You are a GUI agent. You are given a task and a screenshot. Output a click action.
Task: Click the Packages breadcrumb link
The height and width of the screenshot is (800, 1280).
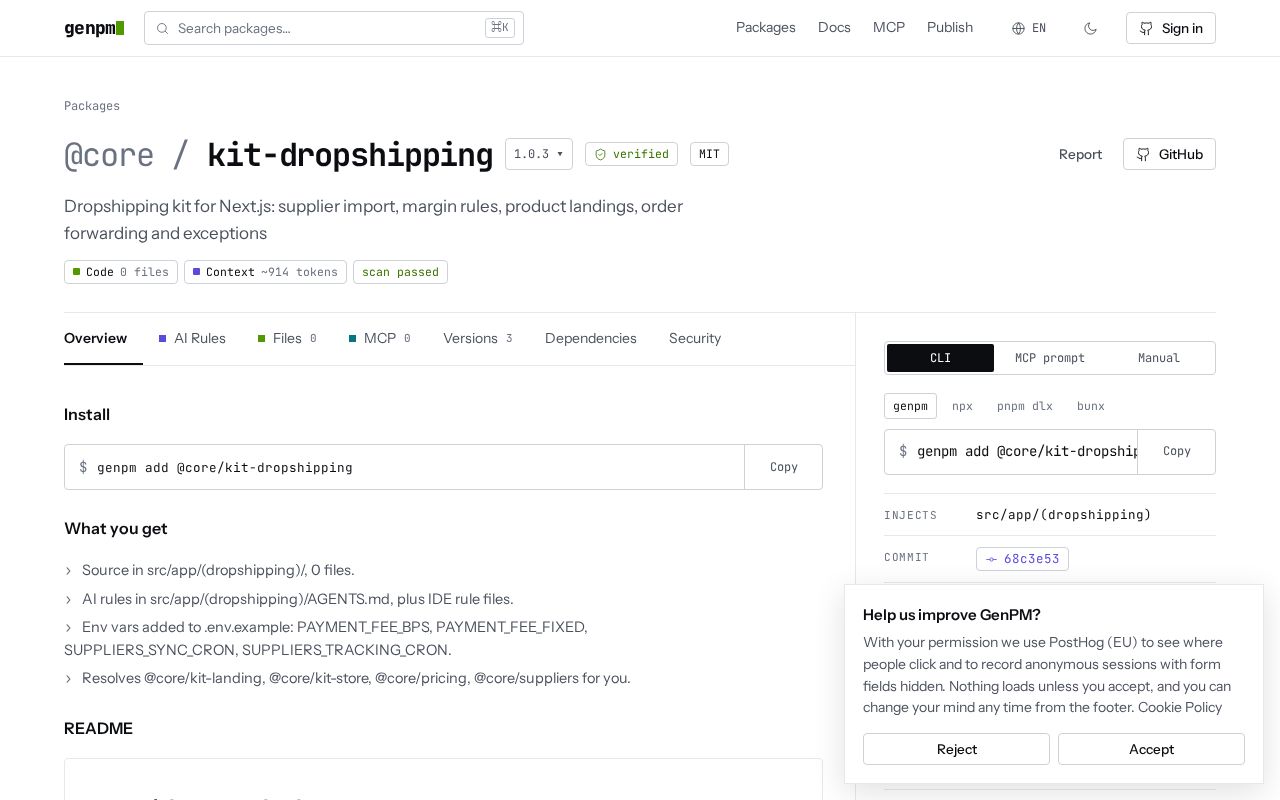pos(92,106)
